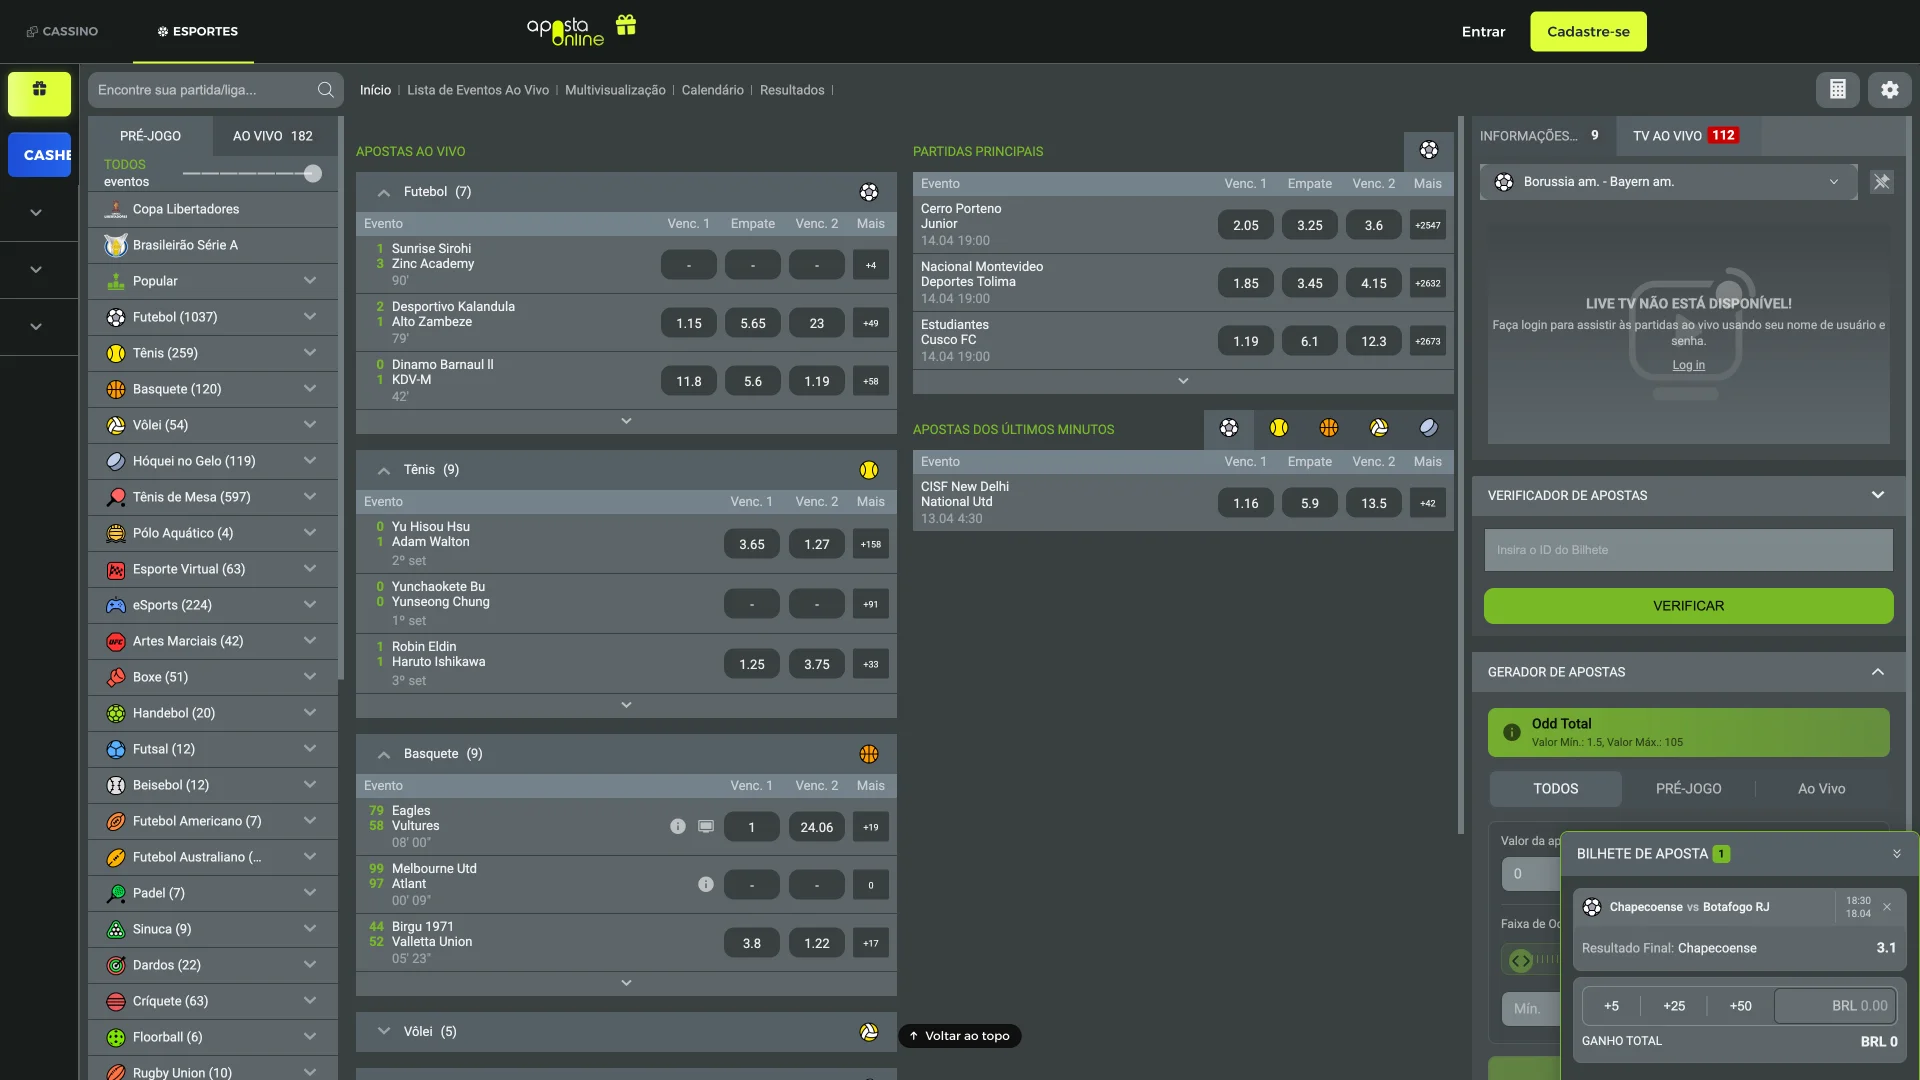Filter last-minute bets by basketball icon
The height and width of the screenshot is (1080, 1920).
tap(1329, 428)
